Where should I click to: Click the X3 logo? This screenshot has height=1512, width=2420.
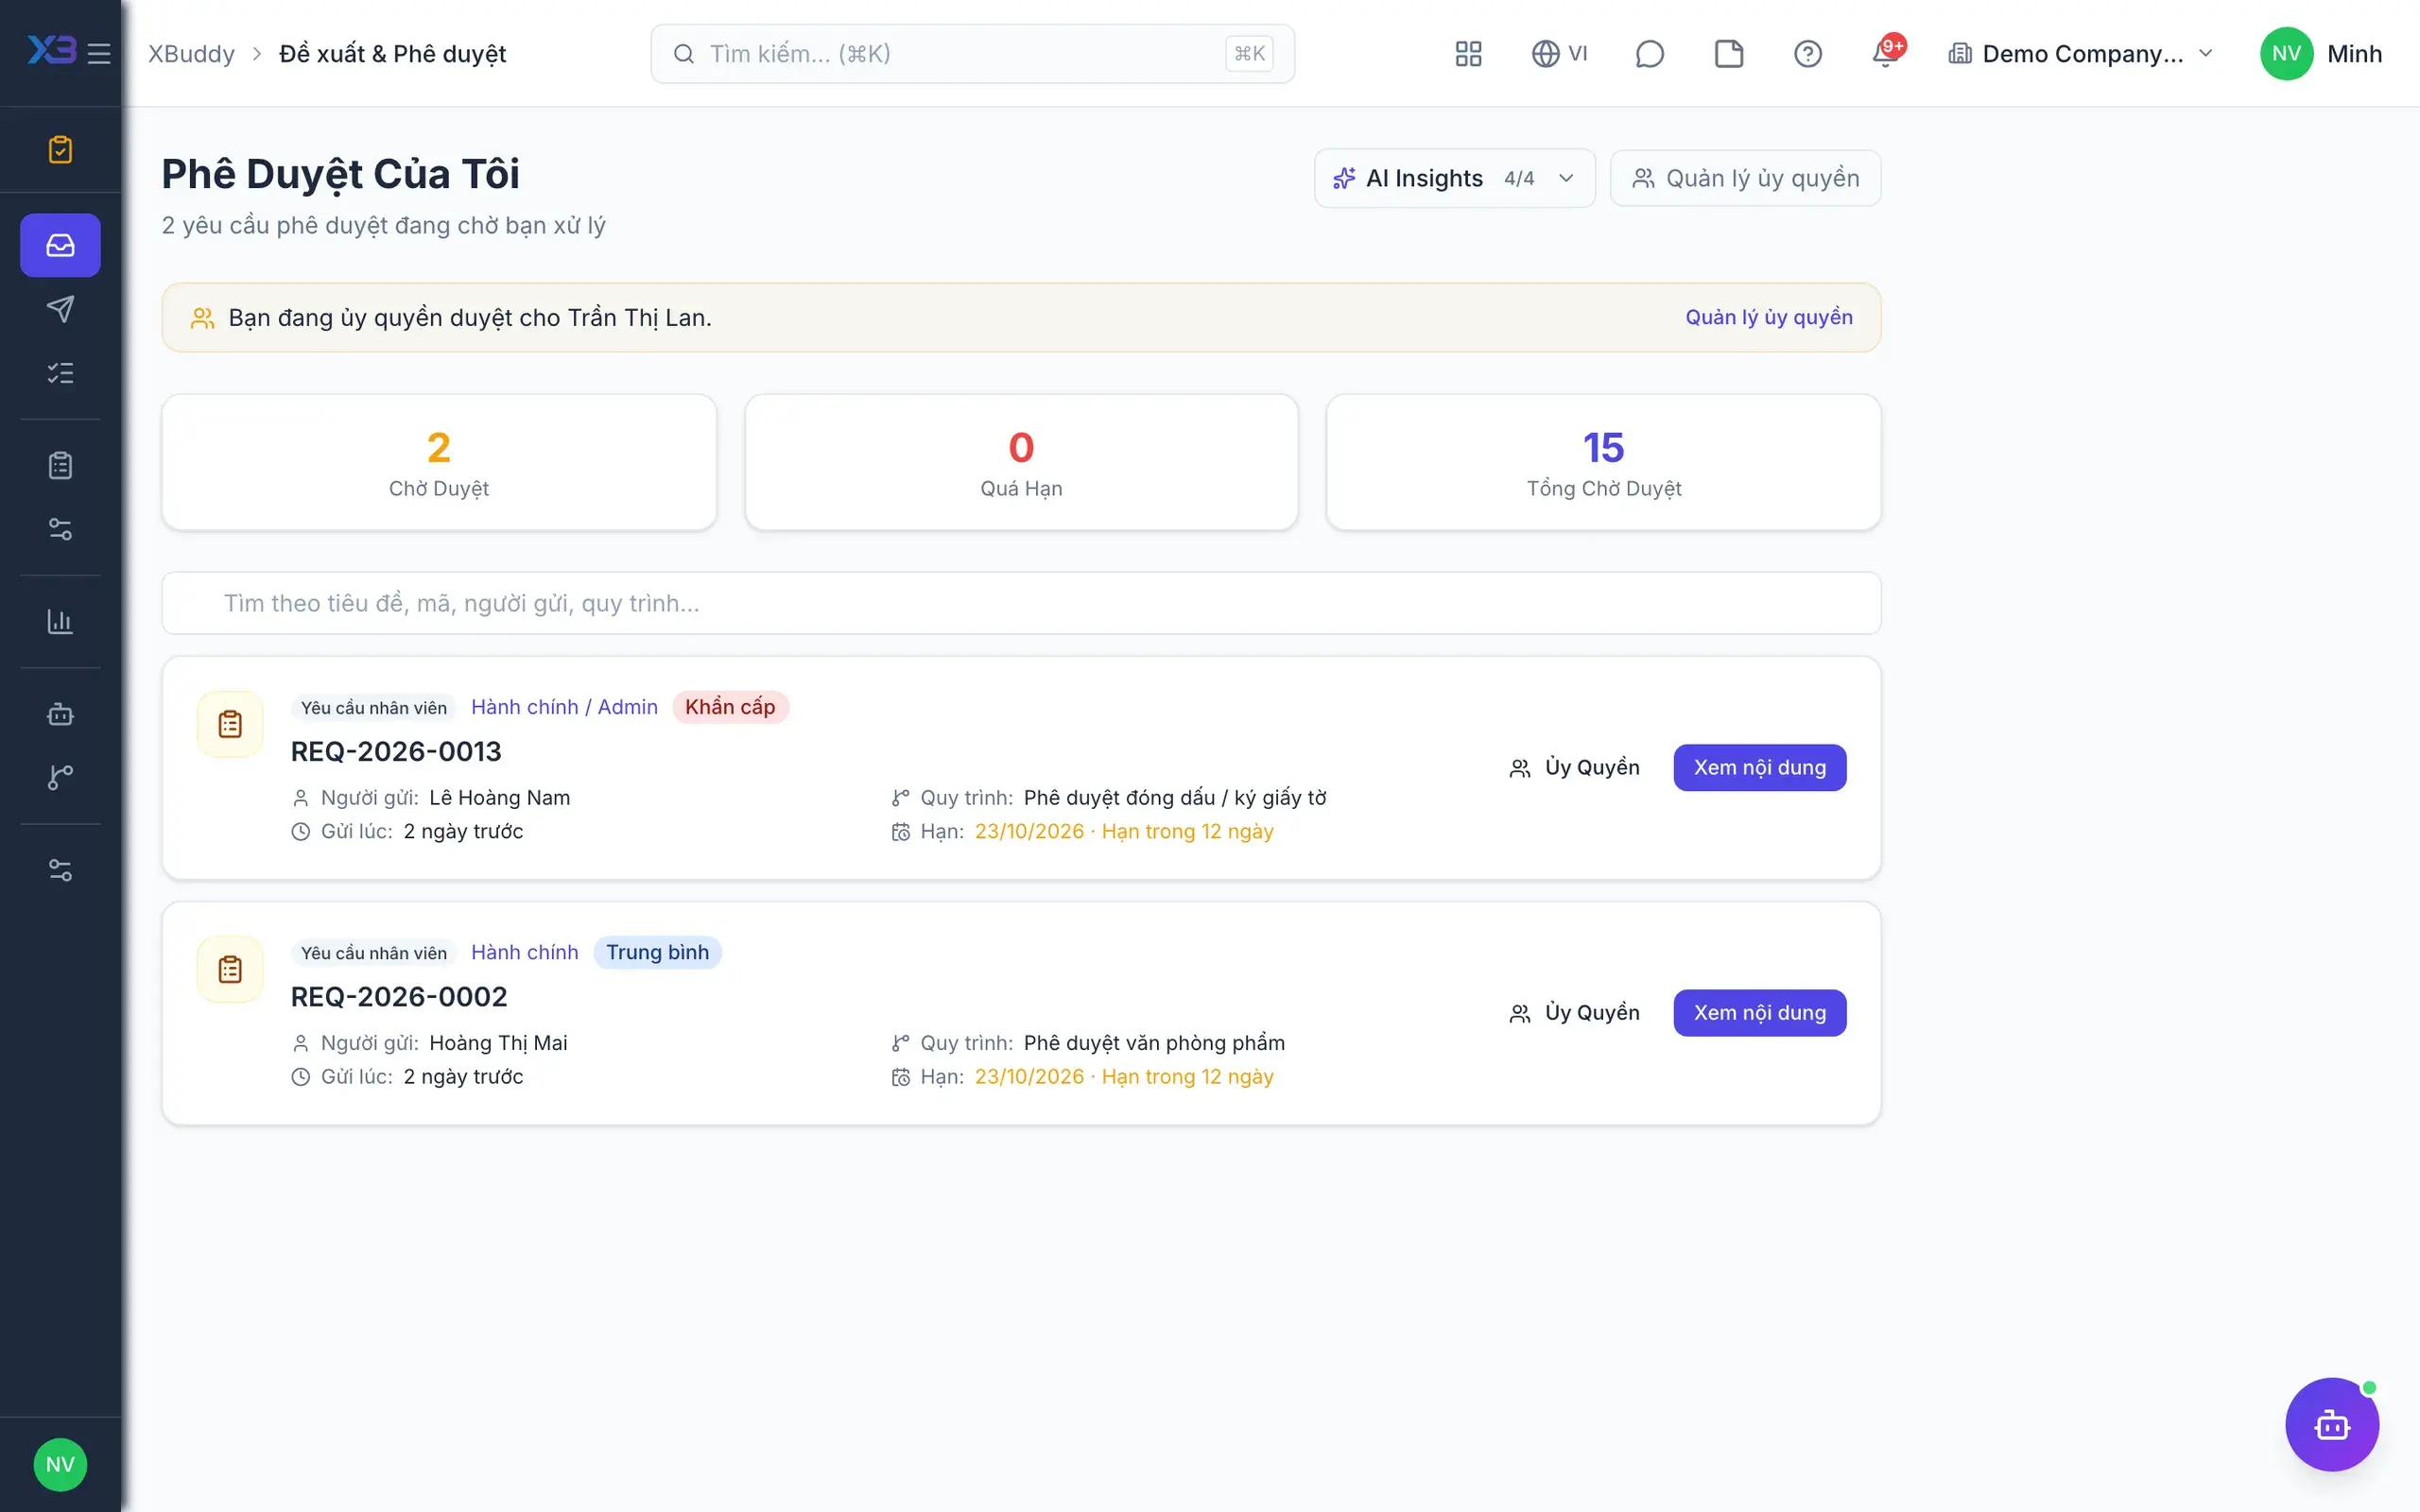coord(51,50)
